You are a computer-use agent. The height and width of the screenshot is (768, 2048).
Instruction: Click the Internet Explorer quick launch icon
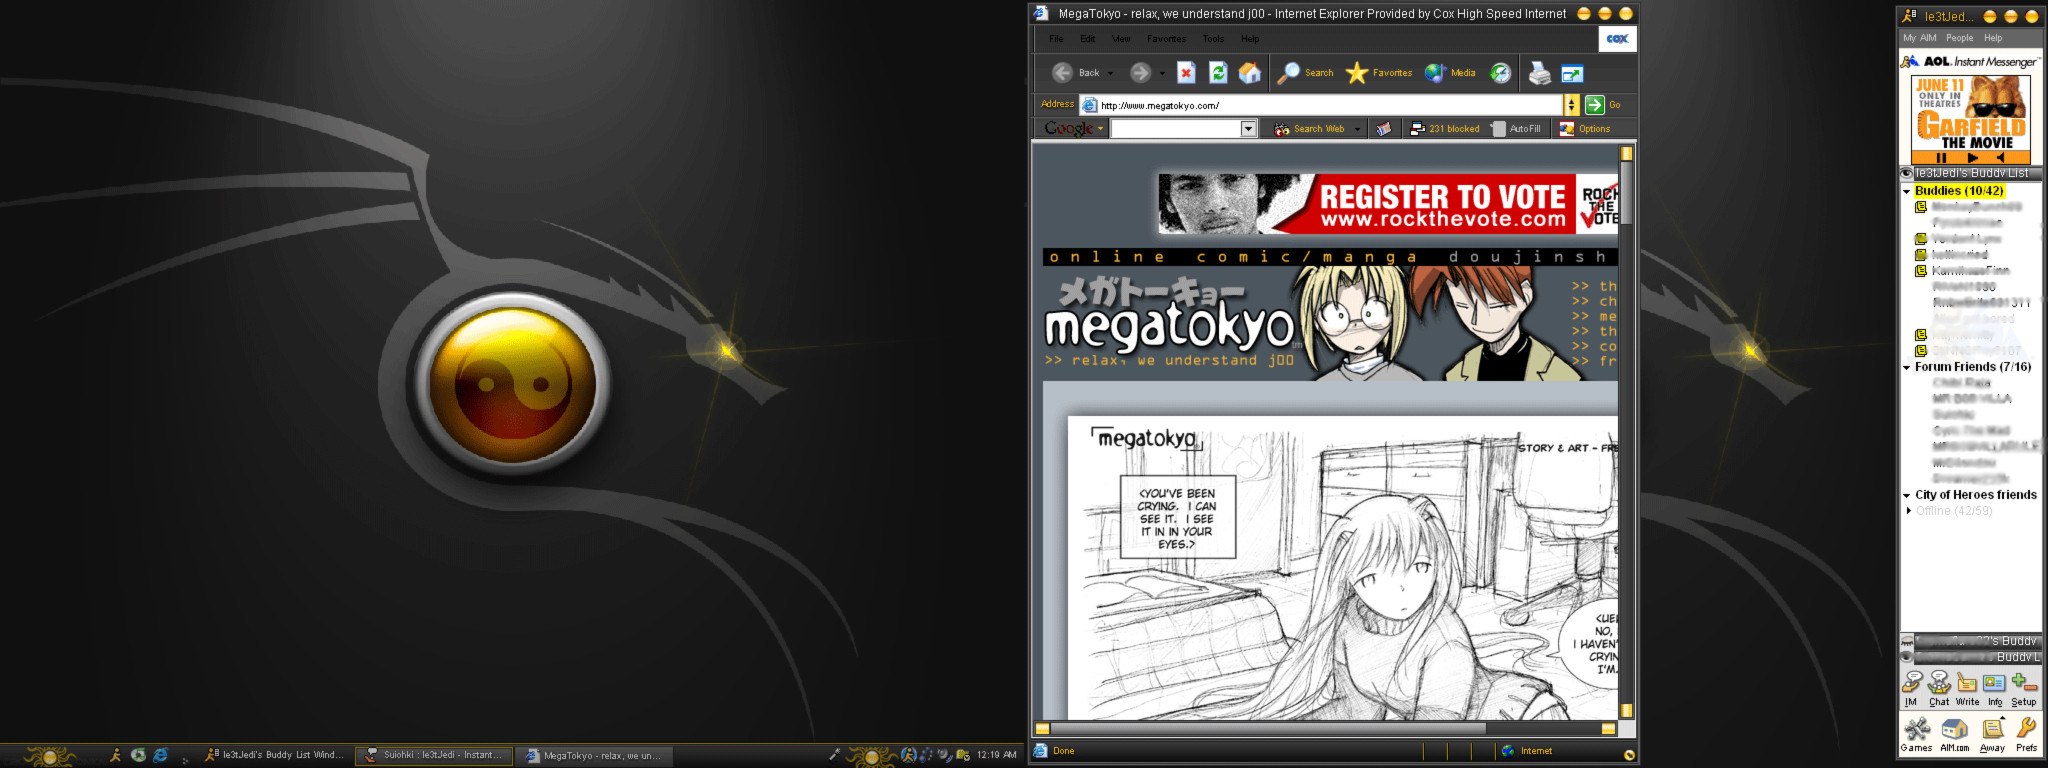tap(160, 755)
